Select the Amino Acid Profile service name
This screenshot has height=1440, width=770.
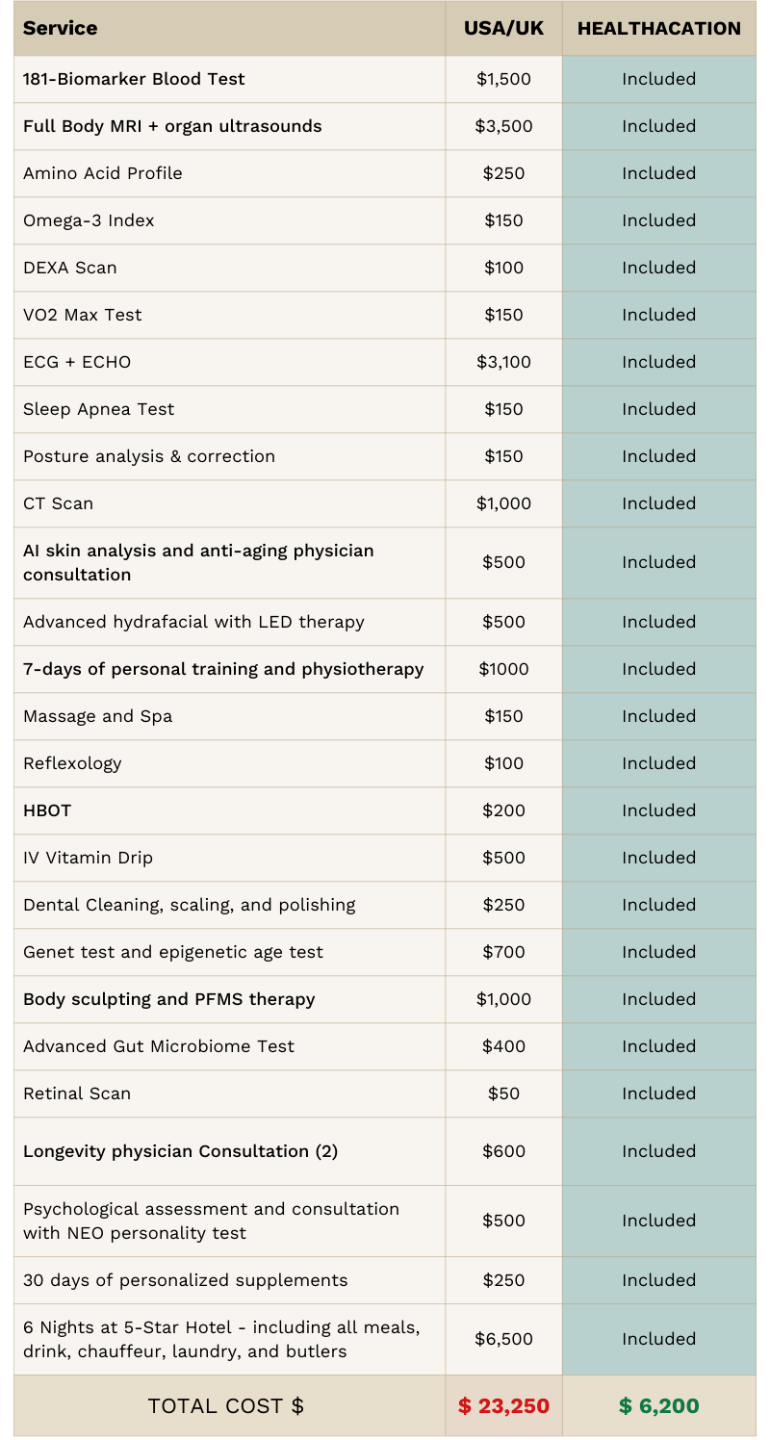103,173
